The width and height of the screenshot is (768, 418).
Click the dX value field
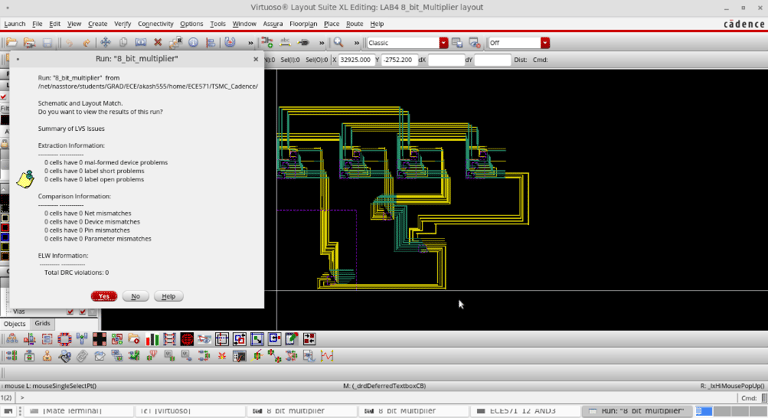pyautogui.click(x=446, y=60)
